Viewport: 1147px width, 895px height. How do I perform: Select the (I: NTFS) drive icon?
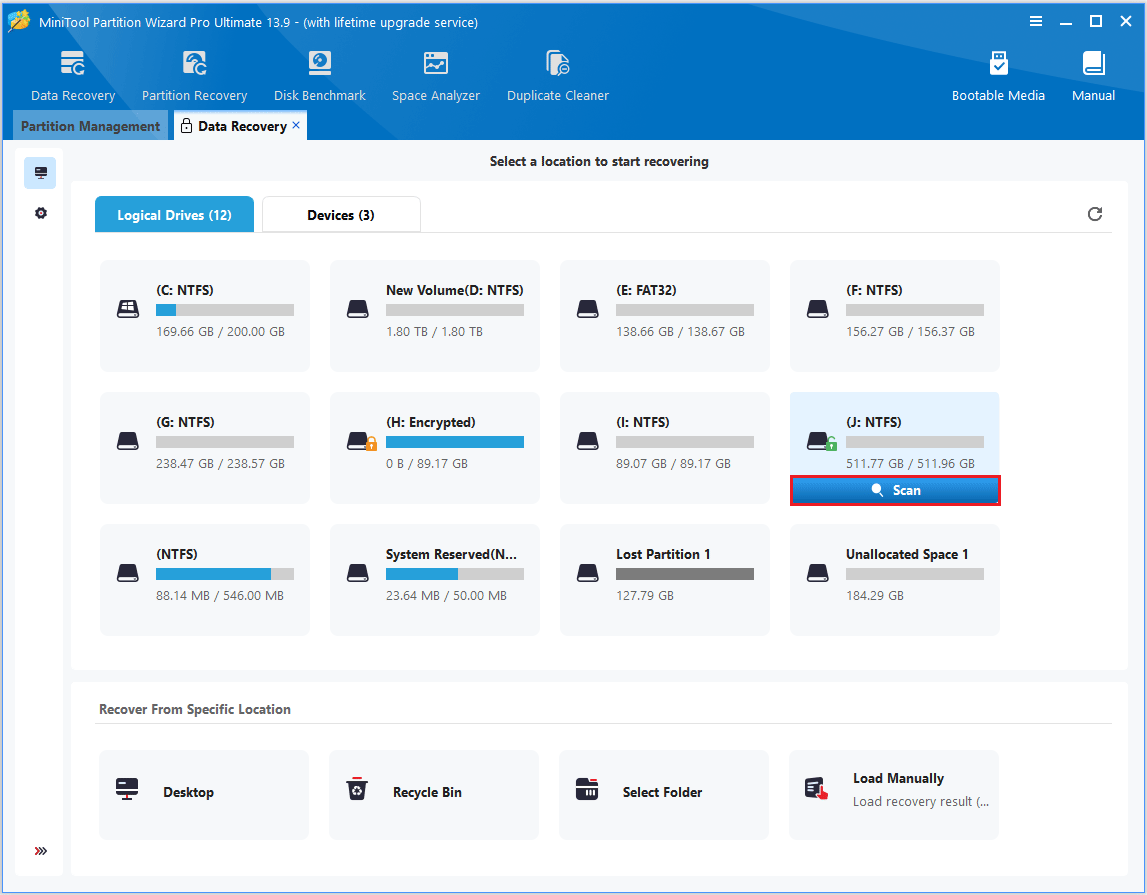point(587,441)
